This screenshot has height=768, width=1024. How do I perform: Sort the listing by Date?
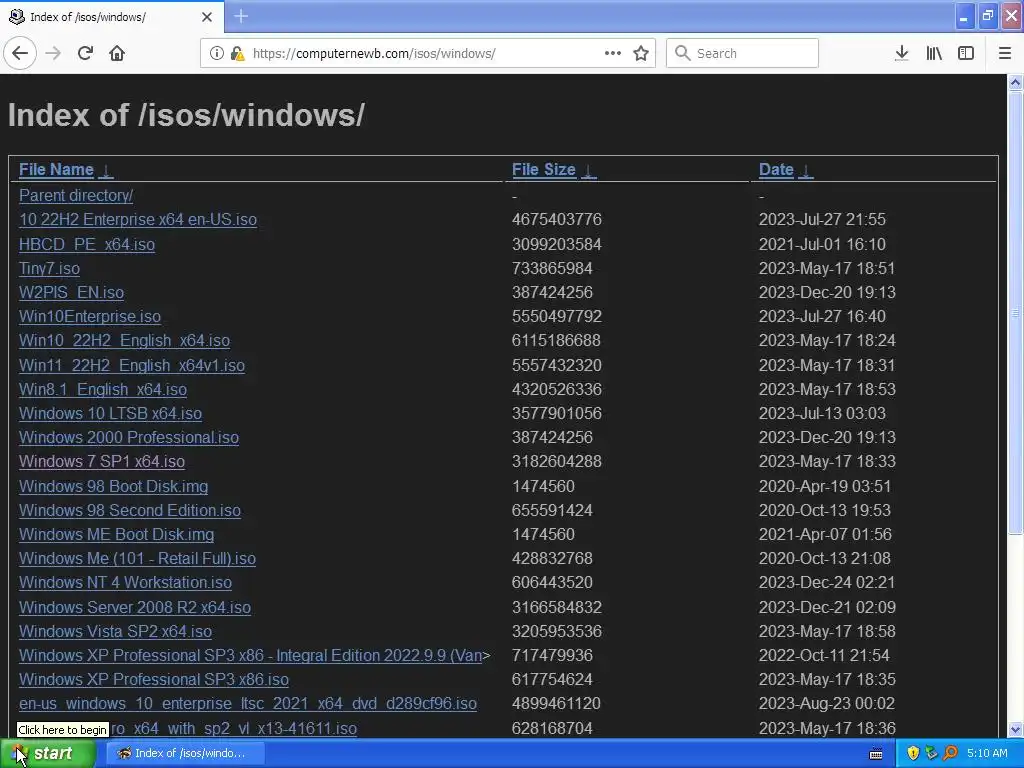(776, 170)
